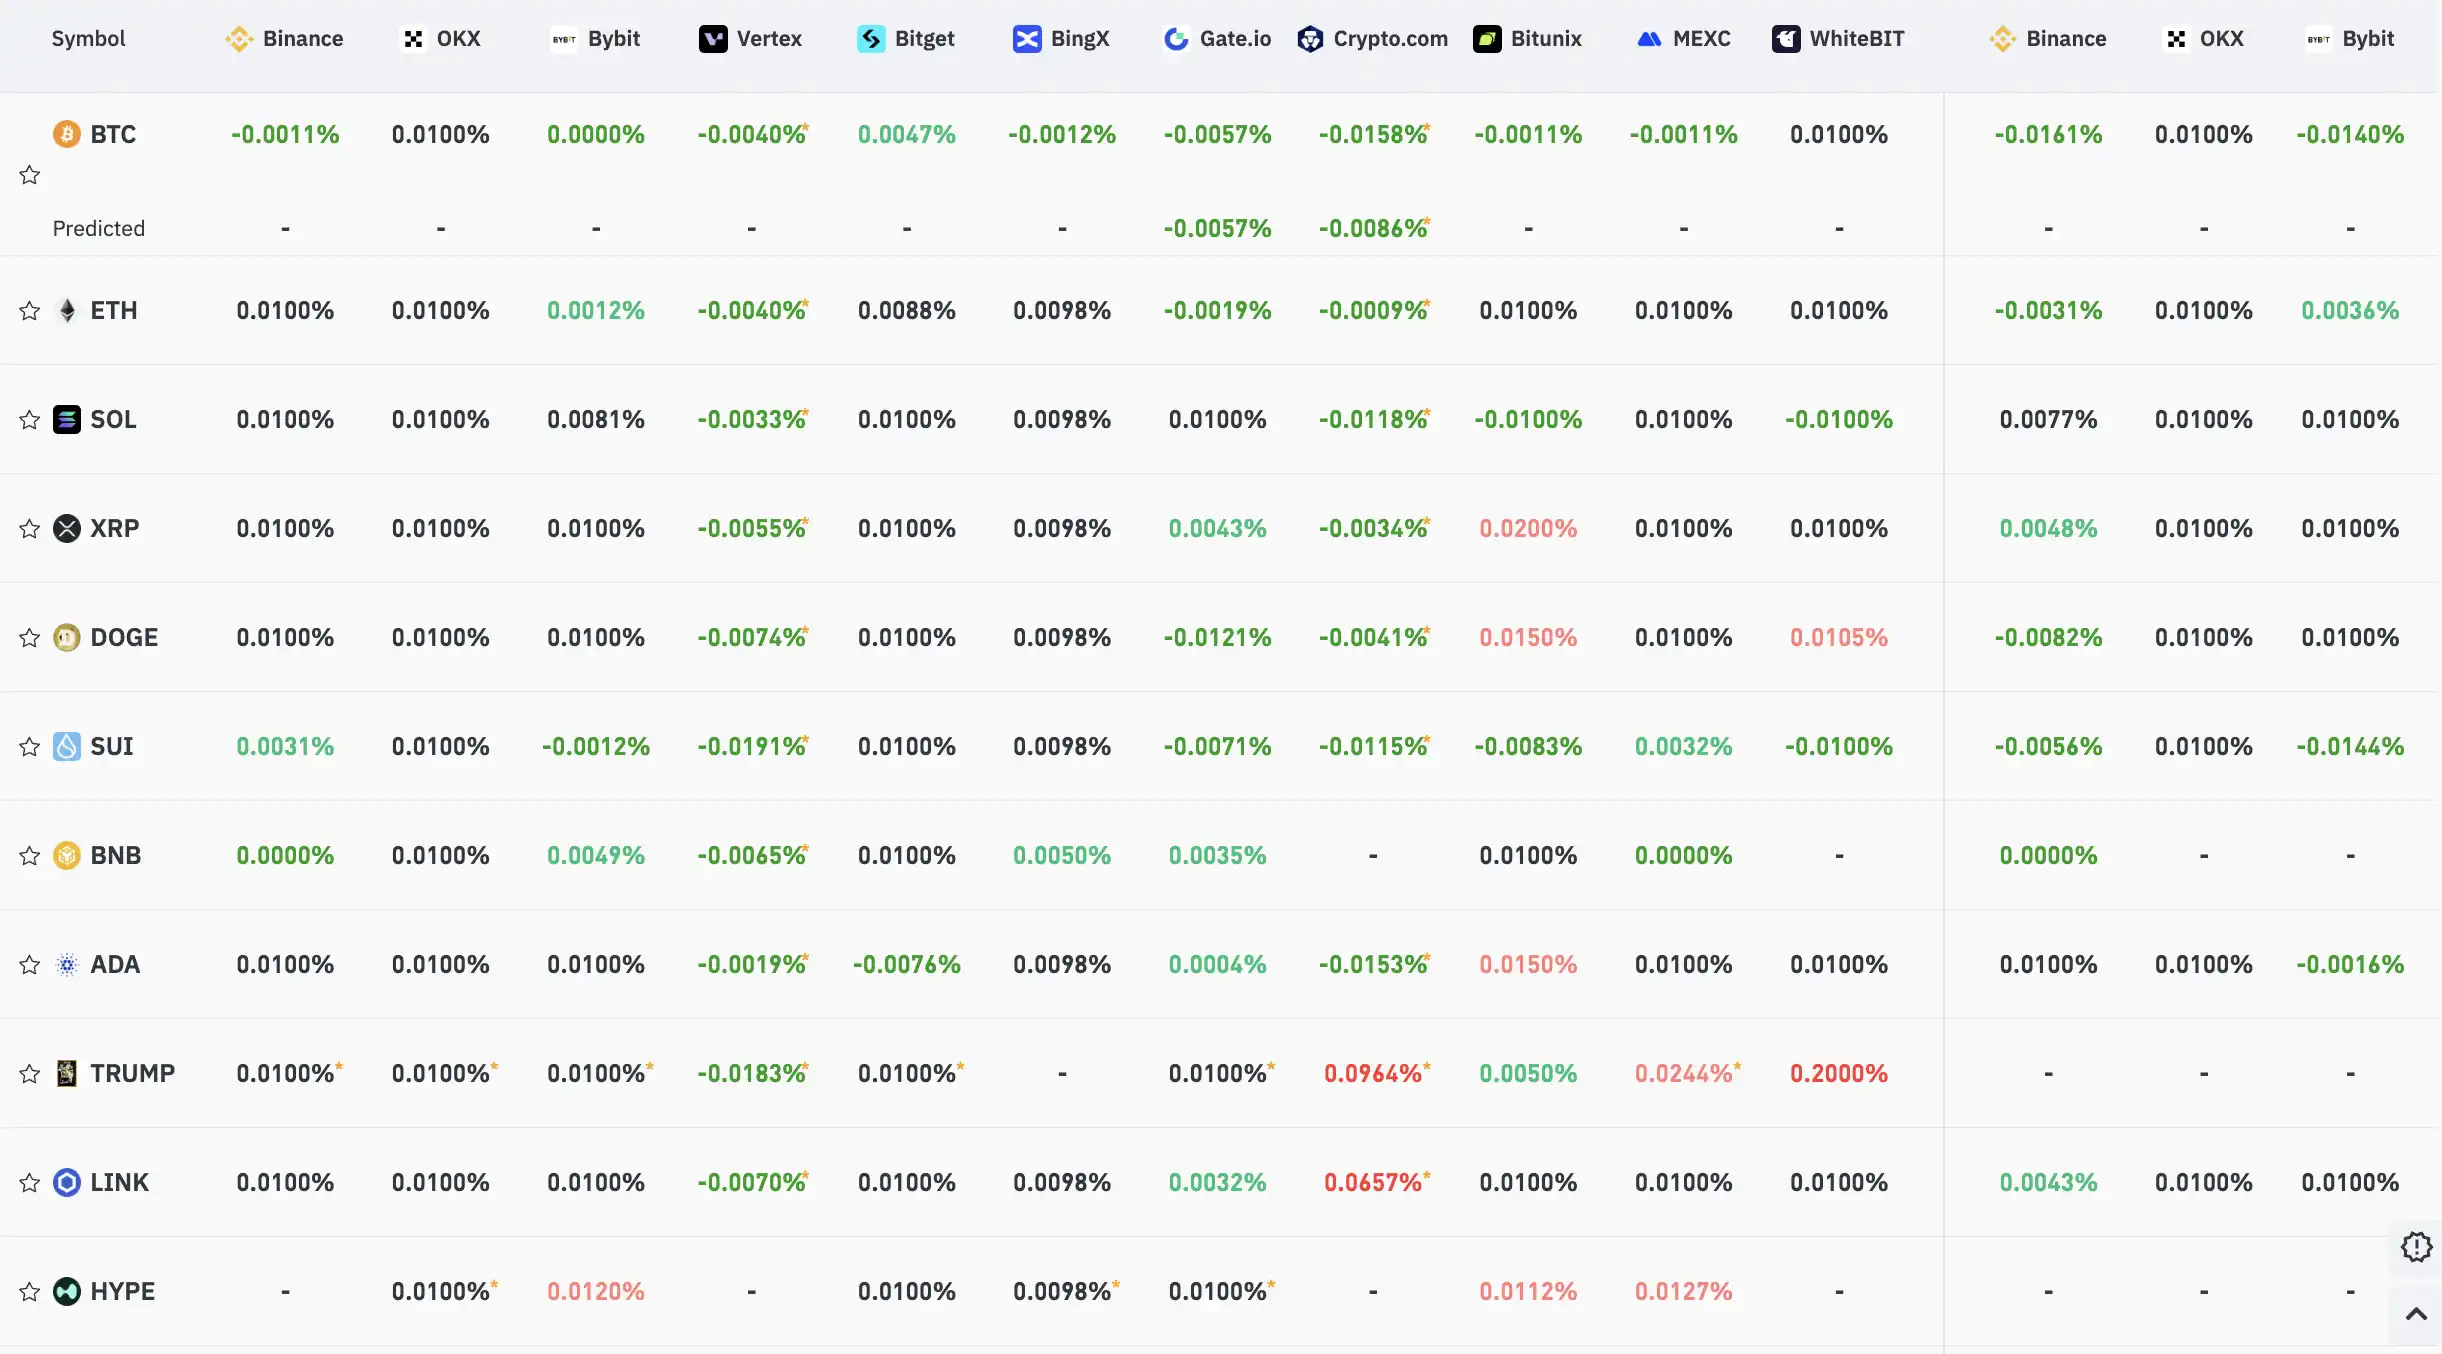Click the Crypto.com exchange logo
Viewport: 2442px width, 1354px height.
pos(1310,39)
